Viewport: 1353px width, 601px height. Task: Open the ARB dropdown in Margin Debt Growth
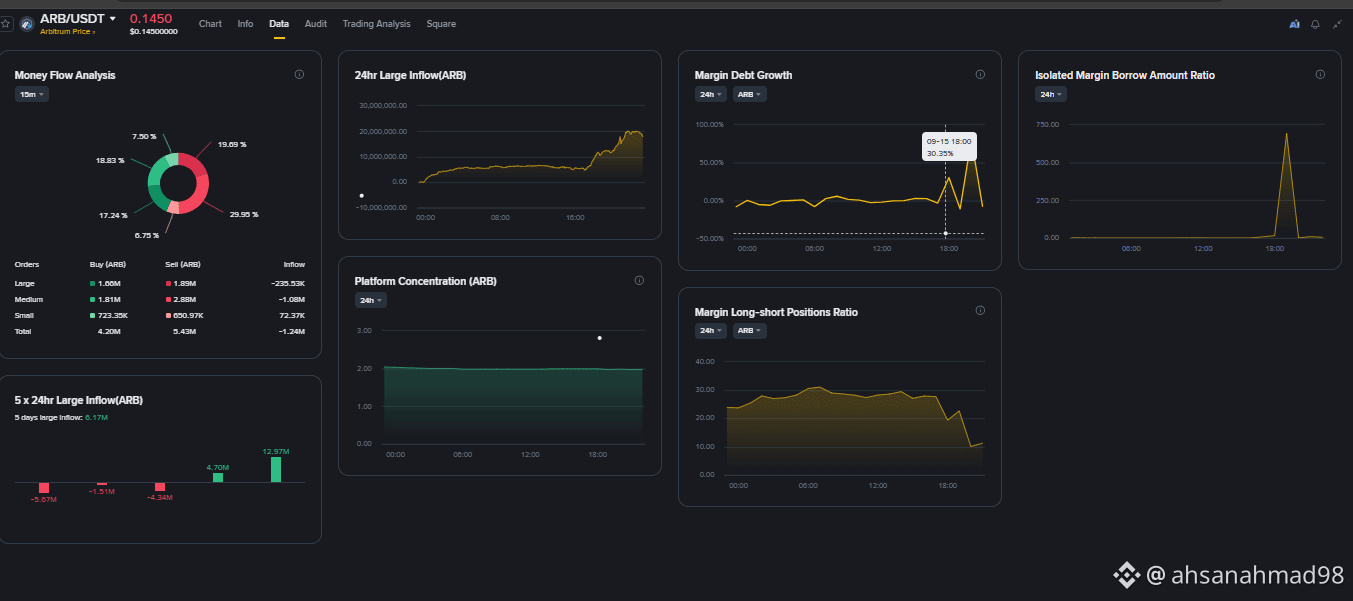750,94
